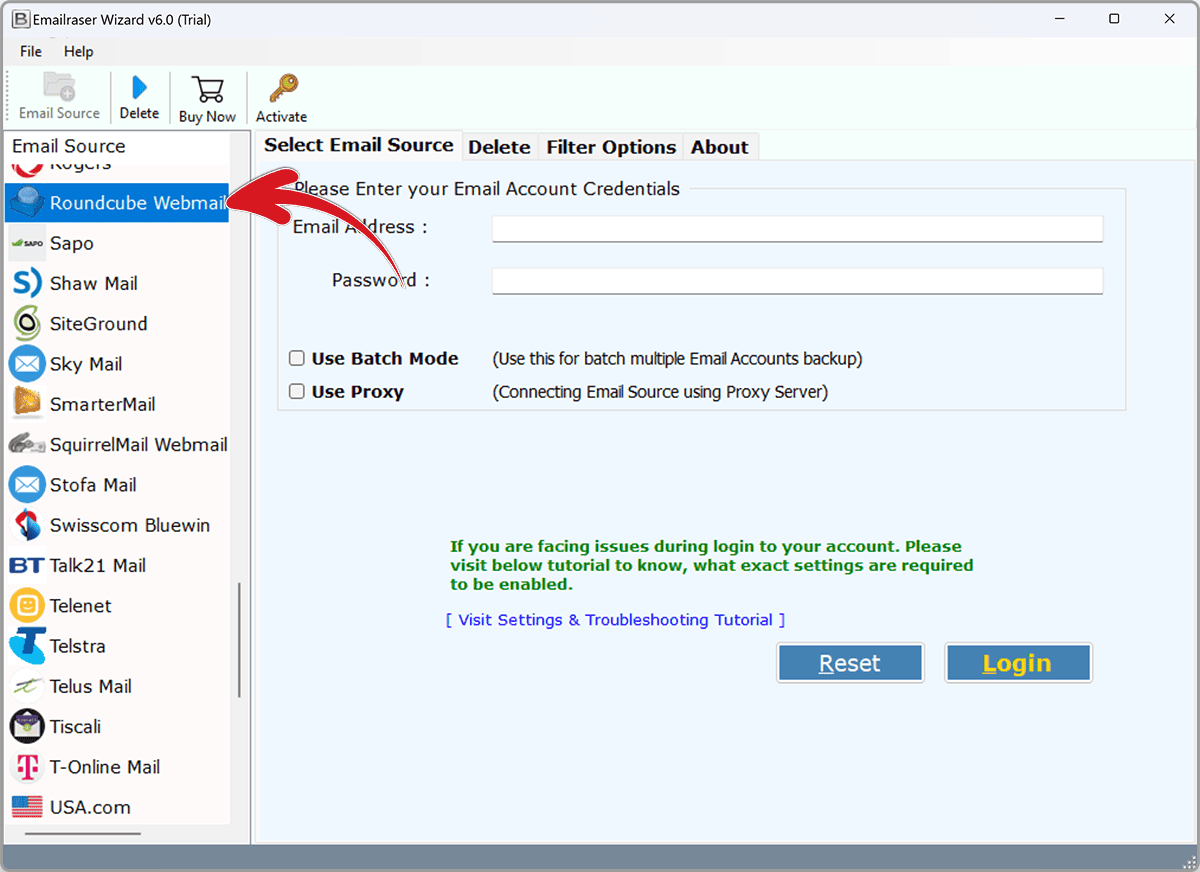Screen dimensions: 1200x872
Task: Select the 'Sapo' text label
Action: tap(72, 243)
